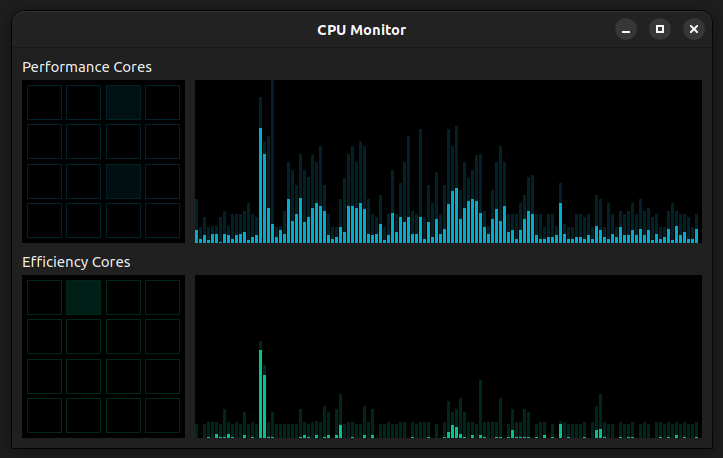The image size is (723, 458).
Task: Click the tallest cyan spike in Performance graph
Action: [x=261, y=185]
